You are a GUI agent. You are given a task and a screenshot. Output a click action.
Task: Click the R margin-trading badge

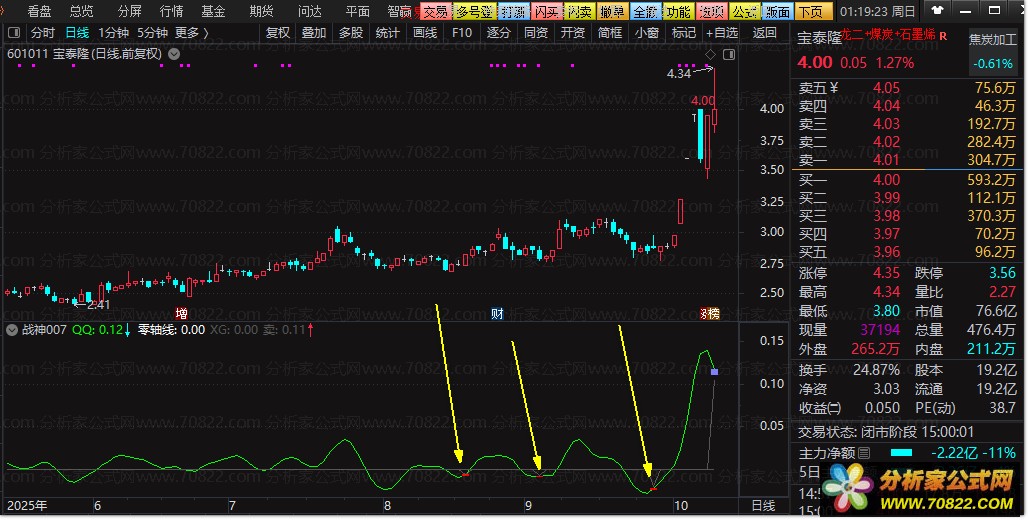pos(943,36)
